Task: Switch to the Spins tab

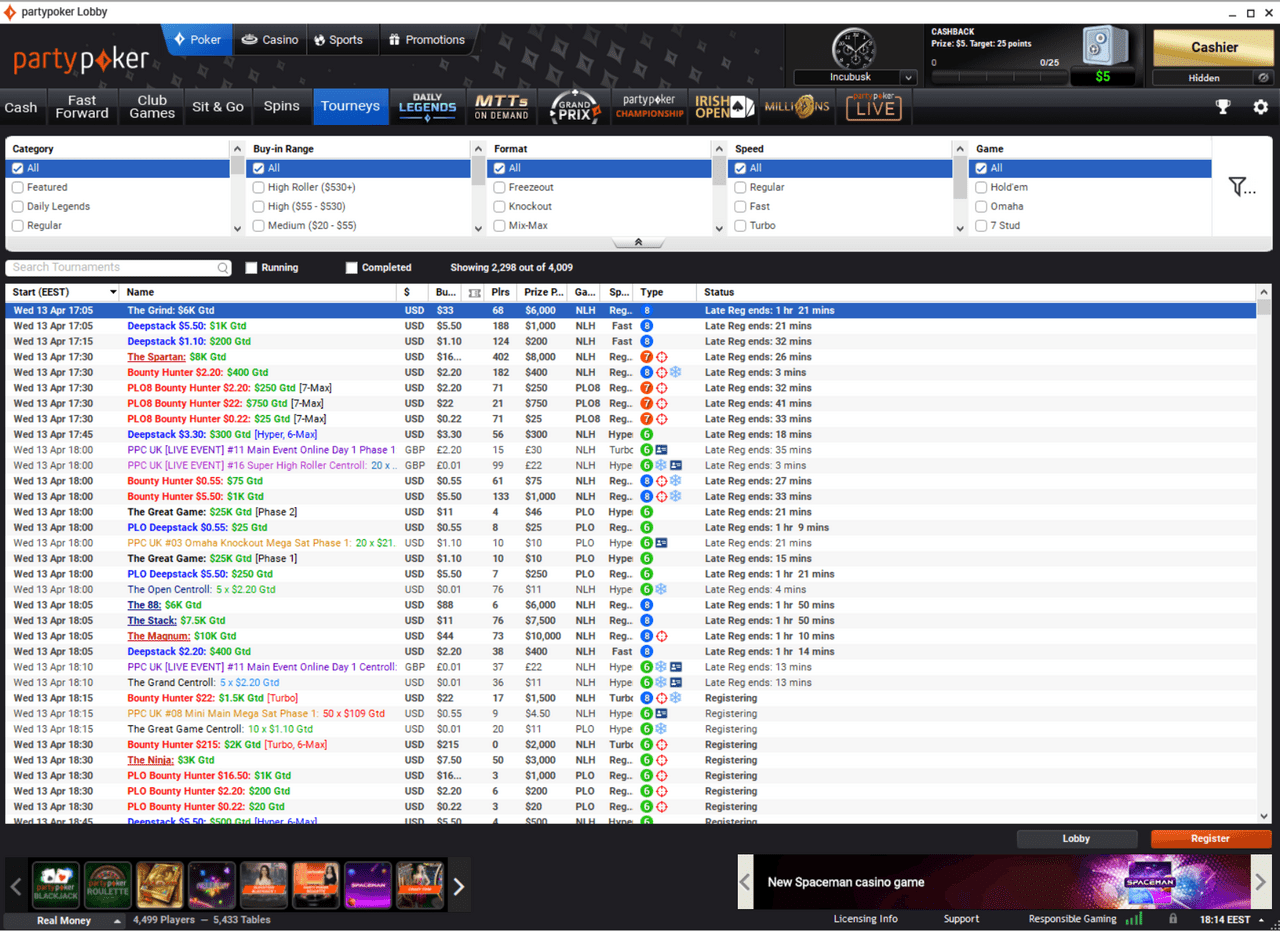Action: 282,107
